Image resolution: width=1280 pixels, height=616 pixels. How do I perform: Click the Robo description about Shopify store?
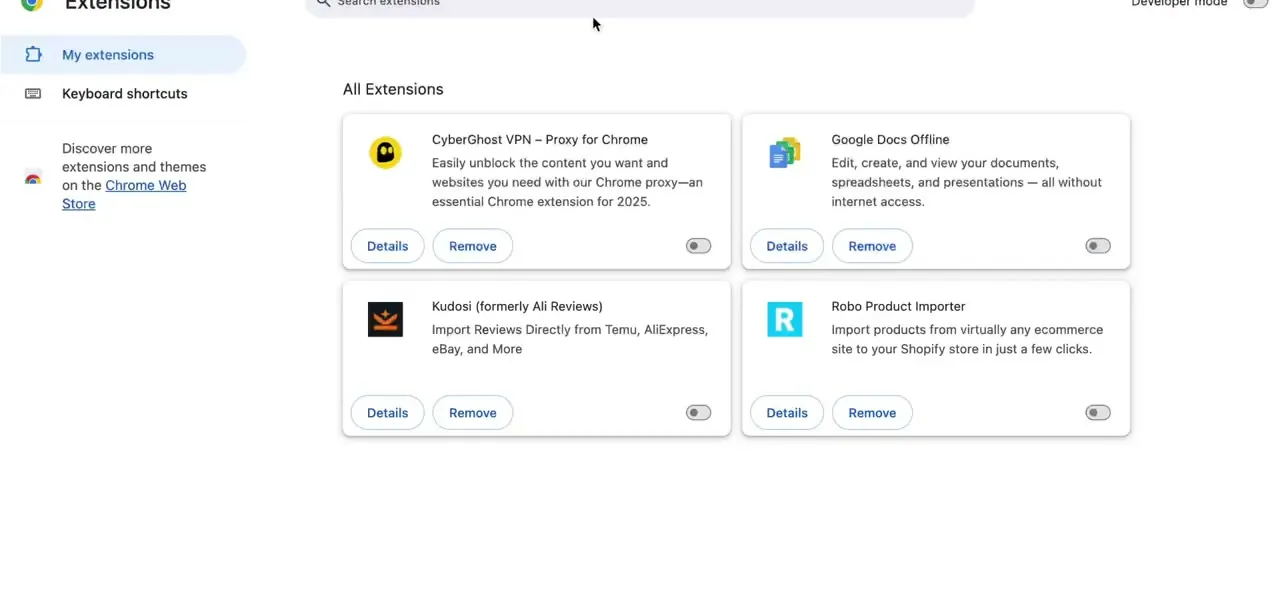967,339
